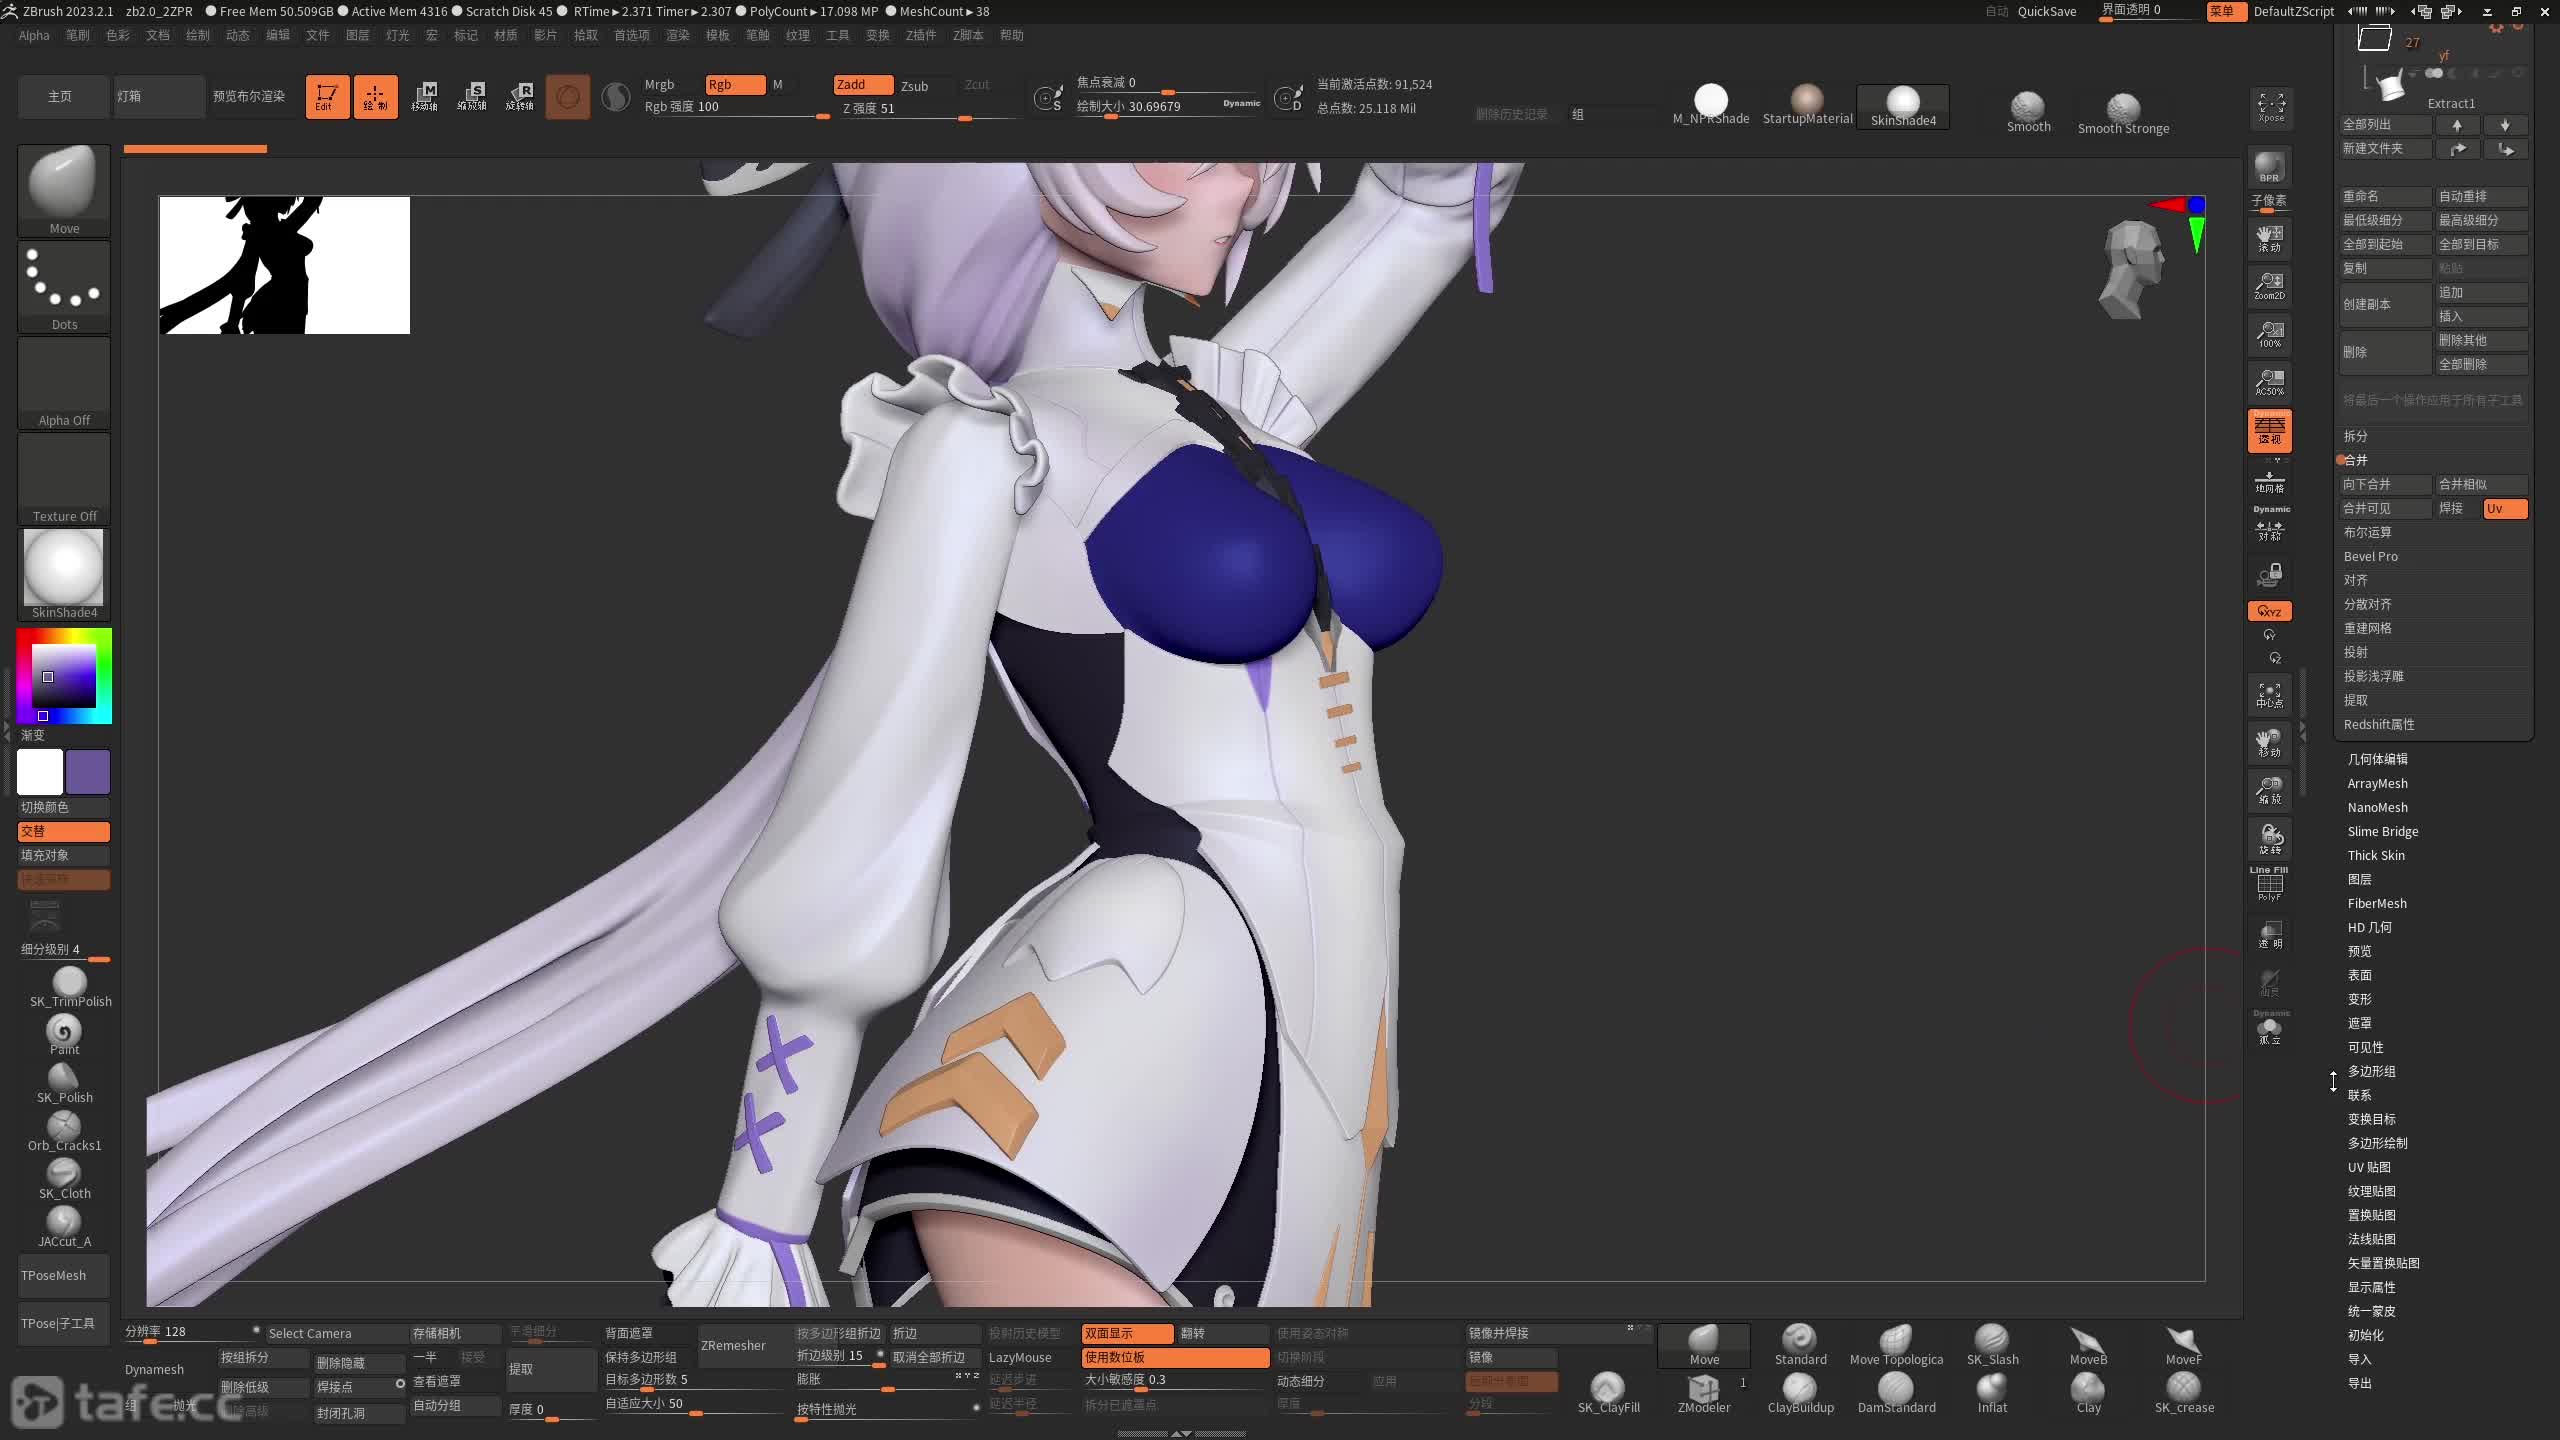Select the JACcut_A brush
Image resolution: width=2560 pixels, height=1440 pixels.
click(x=64, y=1227)
